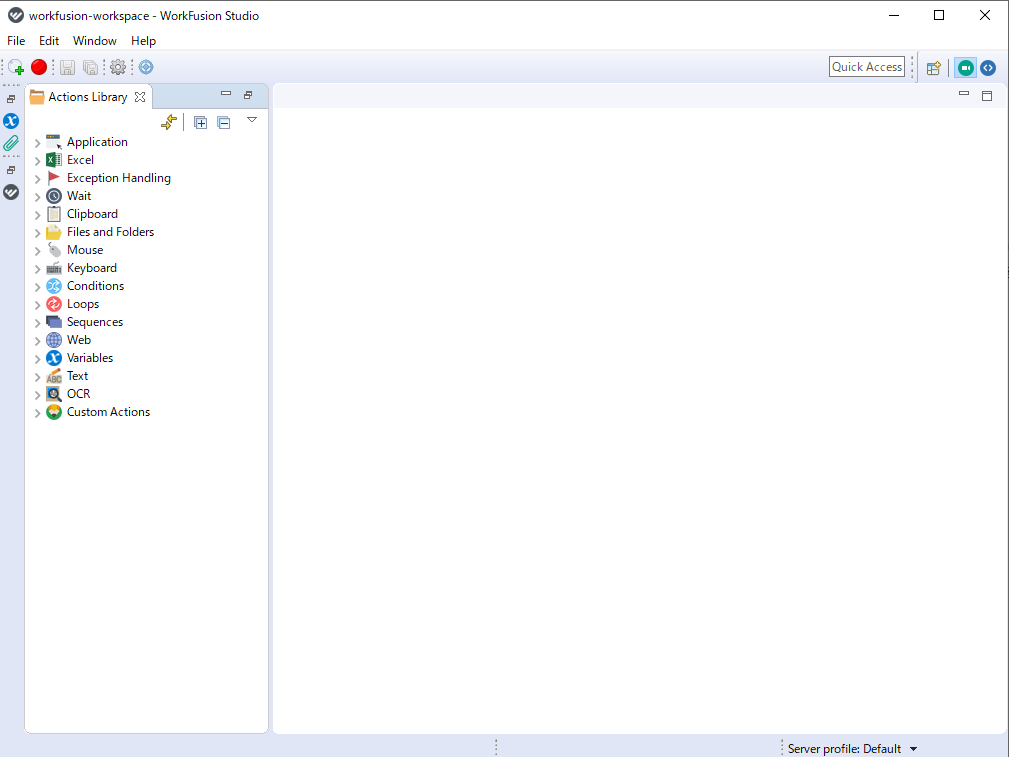
Task: Select the Web globe icon
Action: point(54,340)
